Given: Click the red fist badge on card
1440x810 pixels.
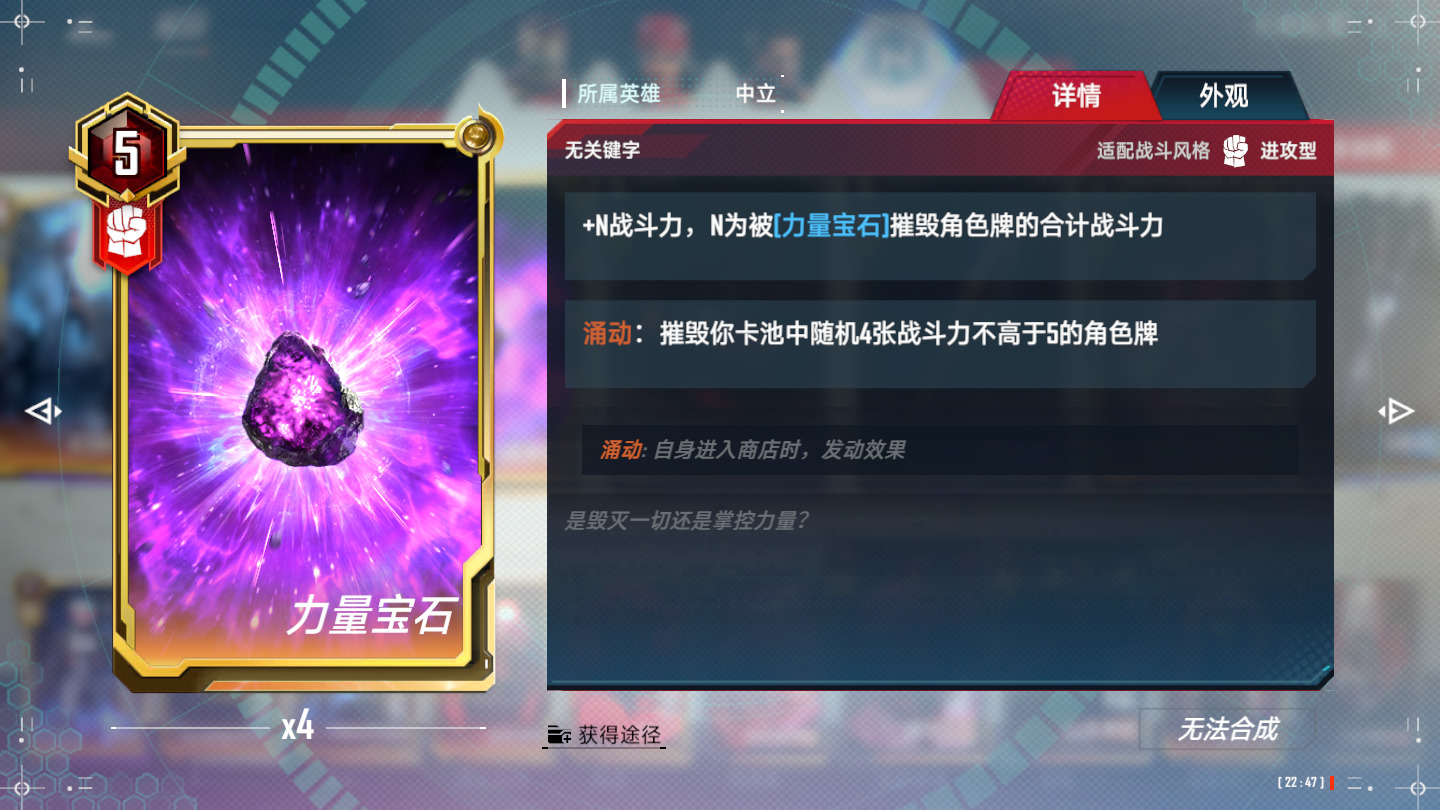Looking at the screenshot, I should coord(126,232).
